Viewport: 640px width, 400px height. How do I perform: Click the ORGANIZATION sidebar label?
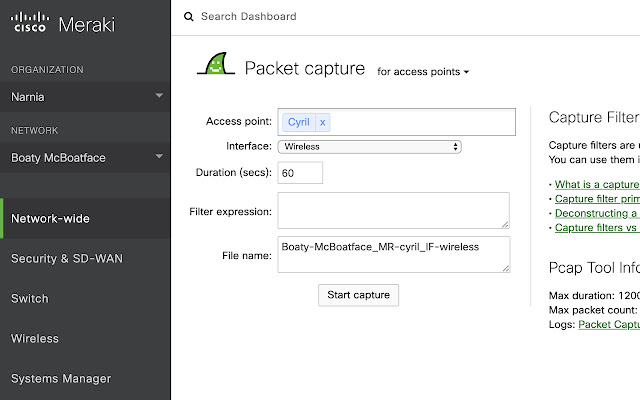(x=47, y=70)
